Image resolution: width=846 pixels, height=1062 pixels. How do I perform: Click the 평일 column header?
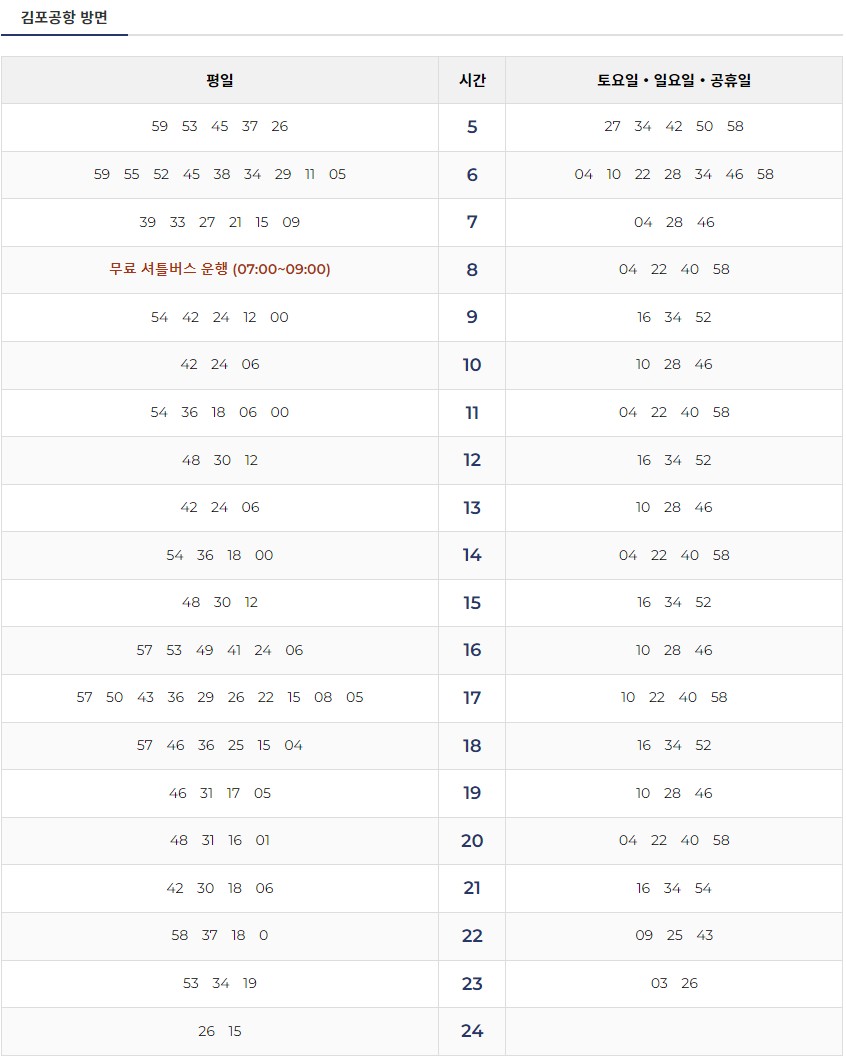coord(220,80)
